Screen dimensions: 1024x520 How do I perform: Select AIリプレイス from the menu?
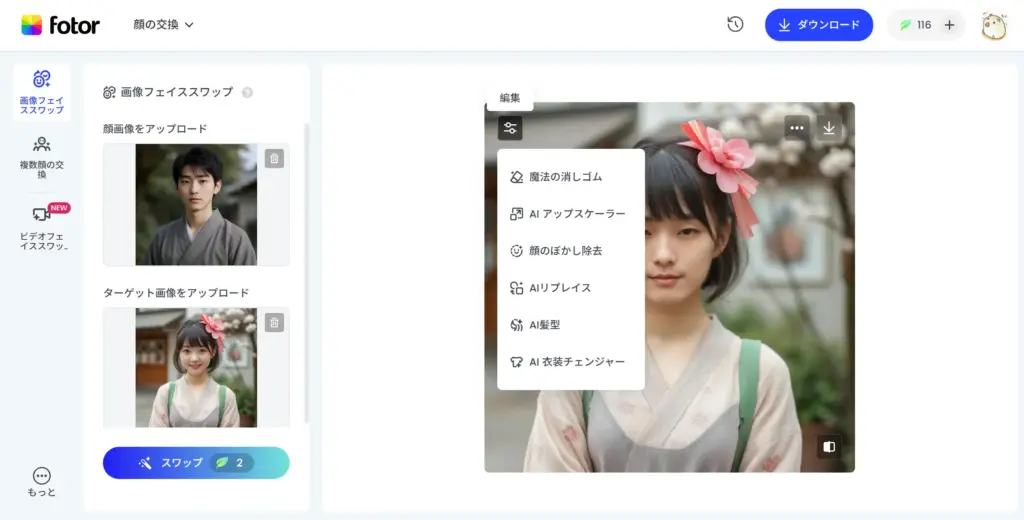571,287
